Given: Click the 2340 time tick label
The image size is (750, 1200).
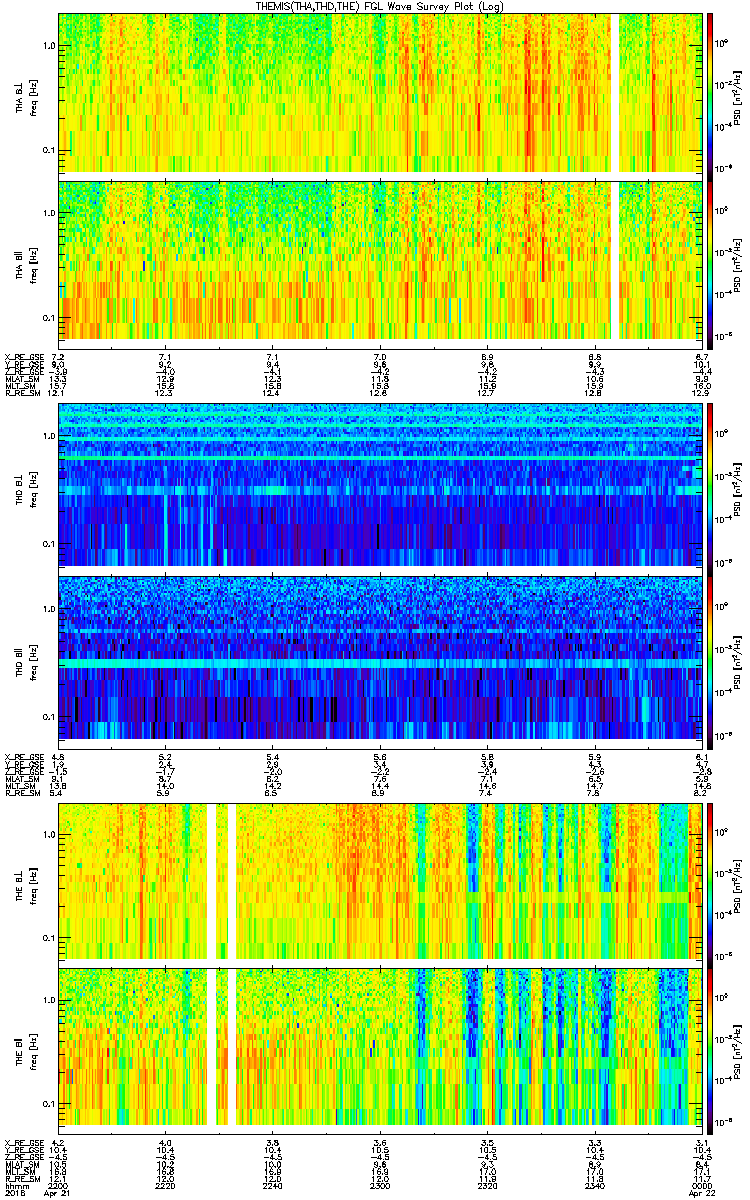Looking at the screenshot, I should pyautogui.click(x=594, y=1185).
